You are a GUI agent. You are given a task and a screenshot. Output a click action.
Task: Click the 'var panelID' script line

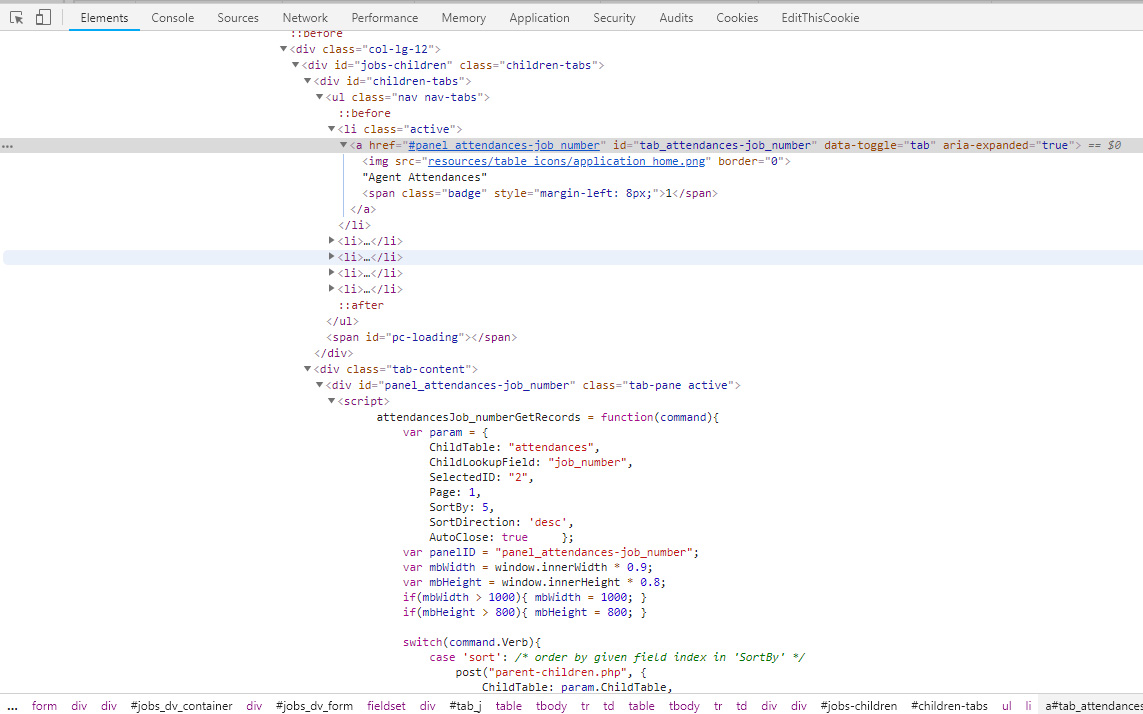pyautogui.click(x=551, y=552)
